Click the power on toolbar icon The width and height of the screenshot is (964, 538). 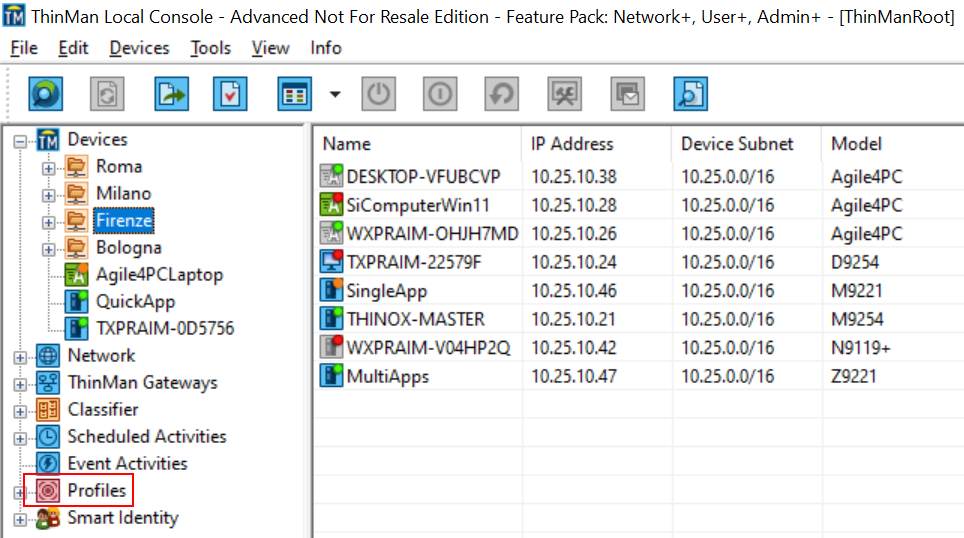[x=440, y=94]
